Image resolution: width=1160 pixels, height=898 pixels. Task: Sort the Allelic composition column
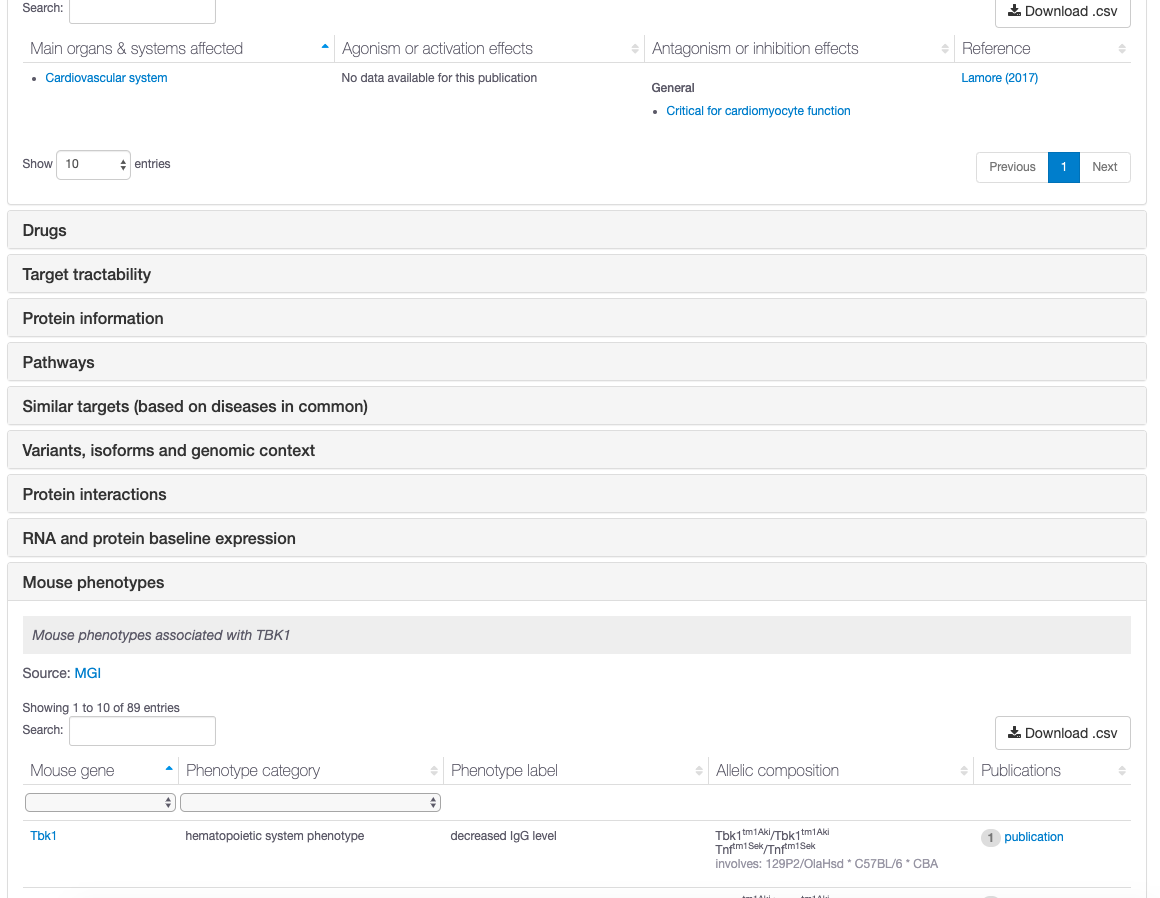pos(965,770)
